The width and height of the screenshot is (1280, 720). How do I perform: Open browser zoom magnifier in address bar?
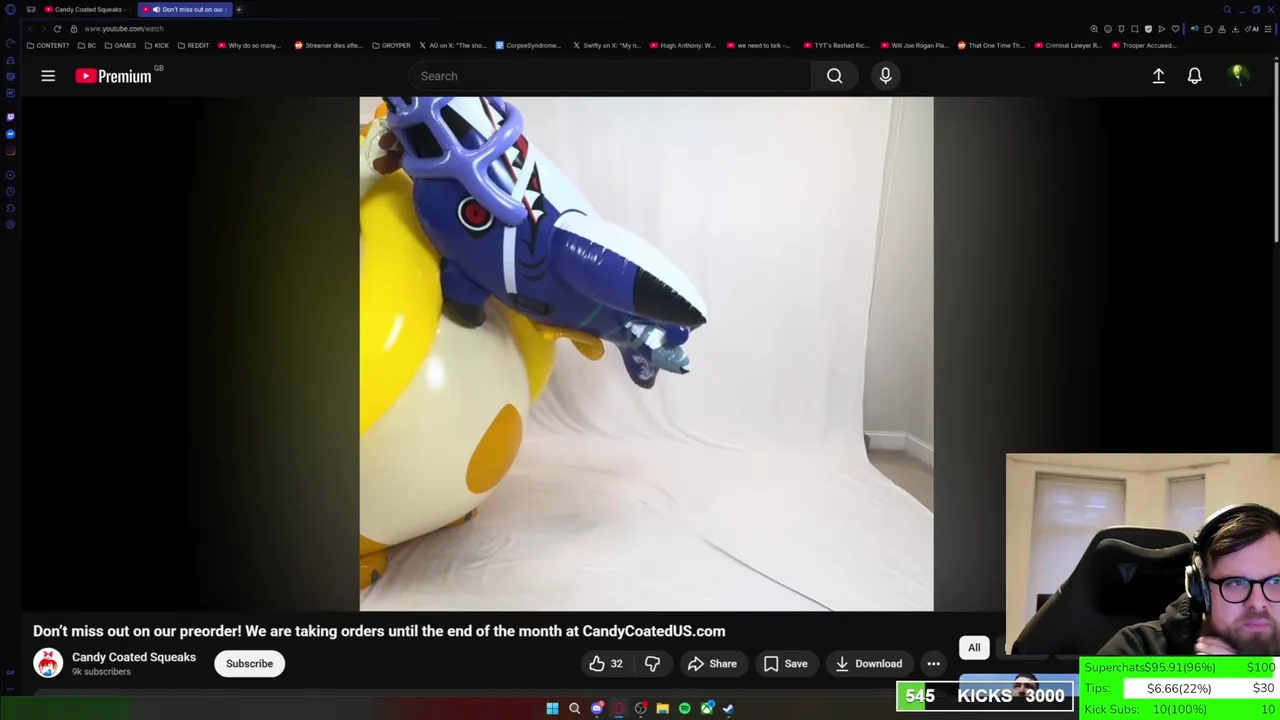pyautogui.click(x=1094, y=29)
